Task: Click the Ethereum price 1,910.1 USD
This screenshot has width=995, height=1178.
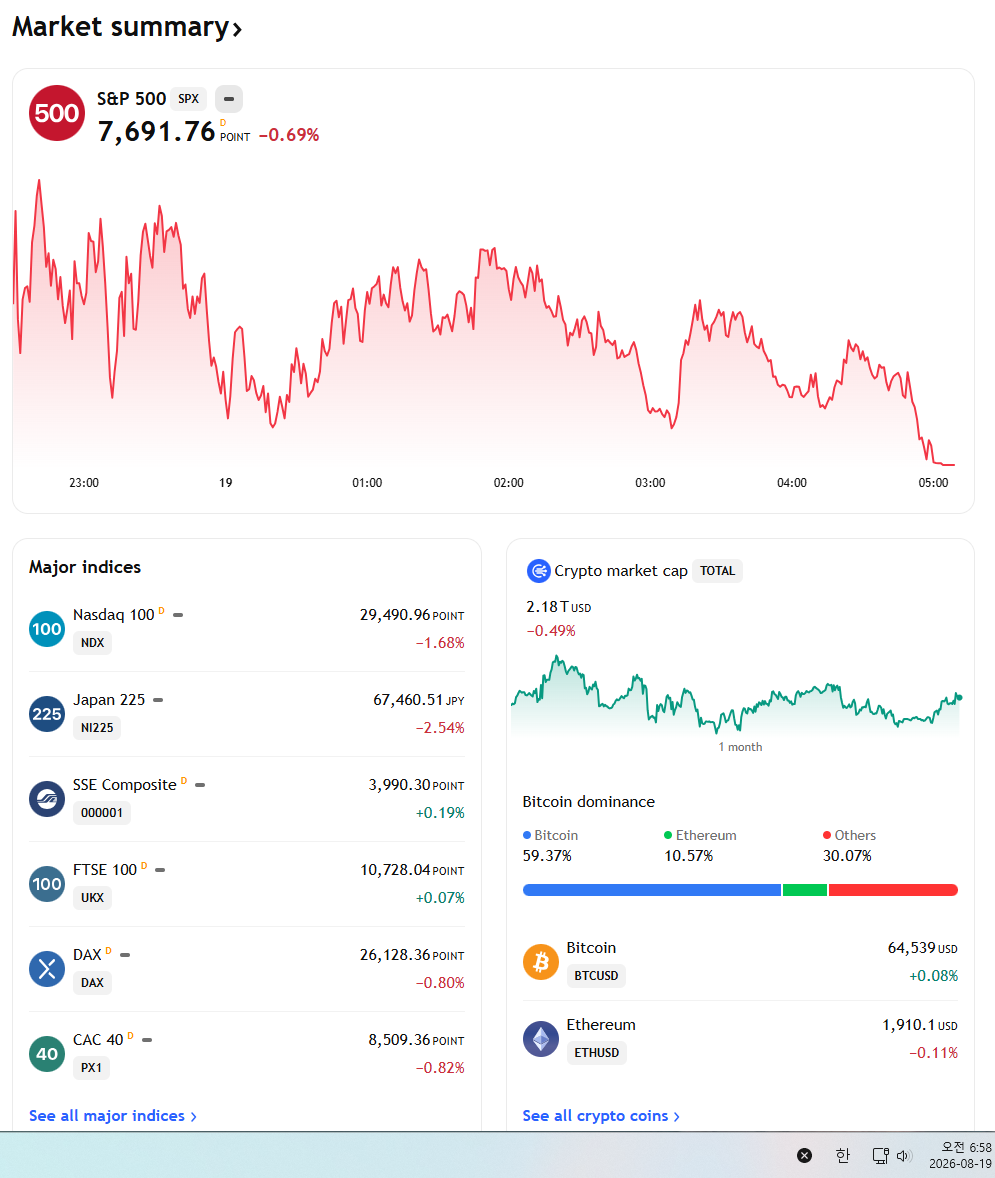Action: tap(920, 1025)
